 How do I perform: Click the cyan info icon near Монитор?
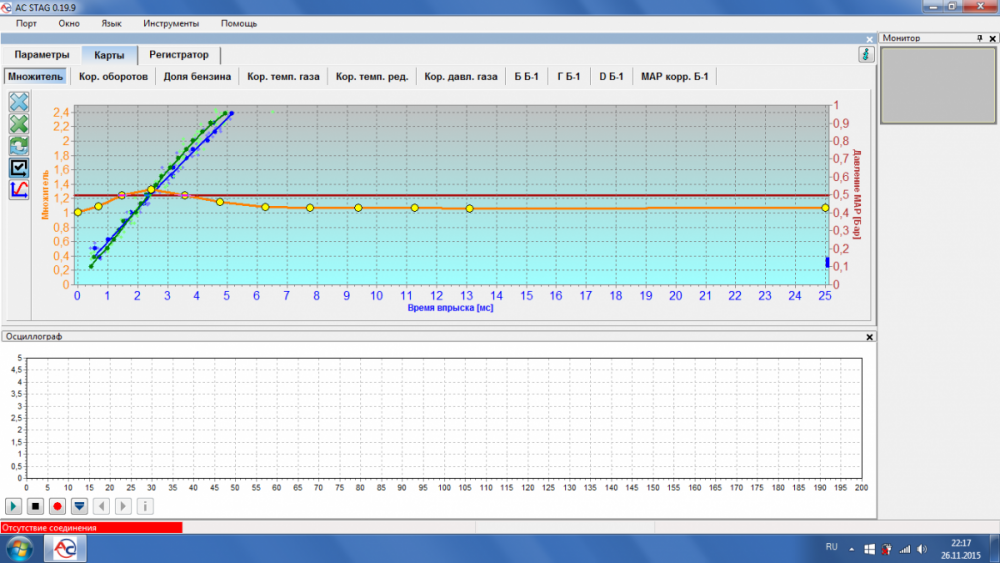866,55
